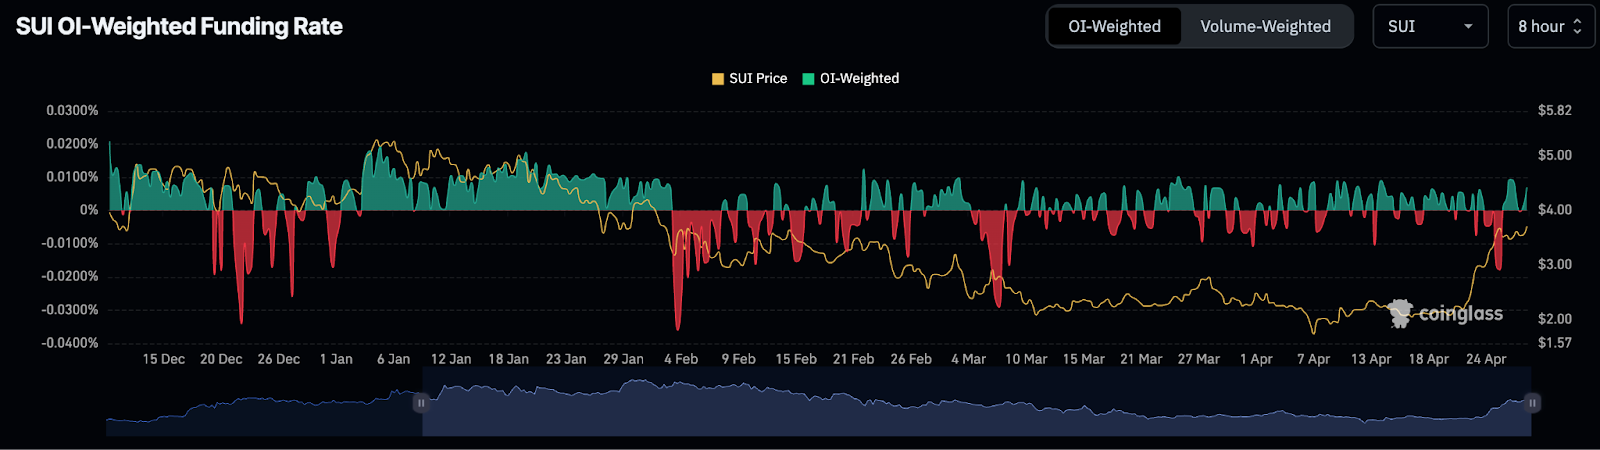Open the 8 hour interval selector
This screenshot has width=1600, height=450.
[x=1550, y=27]
